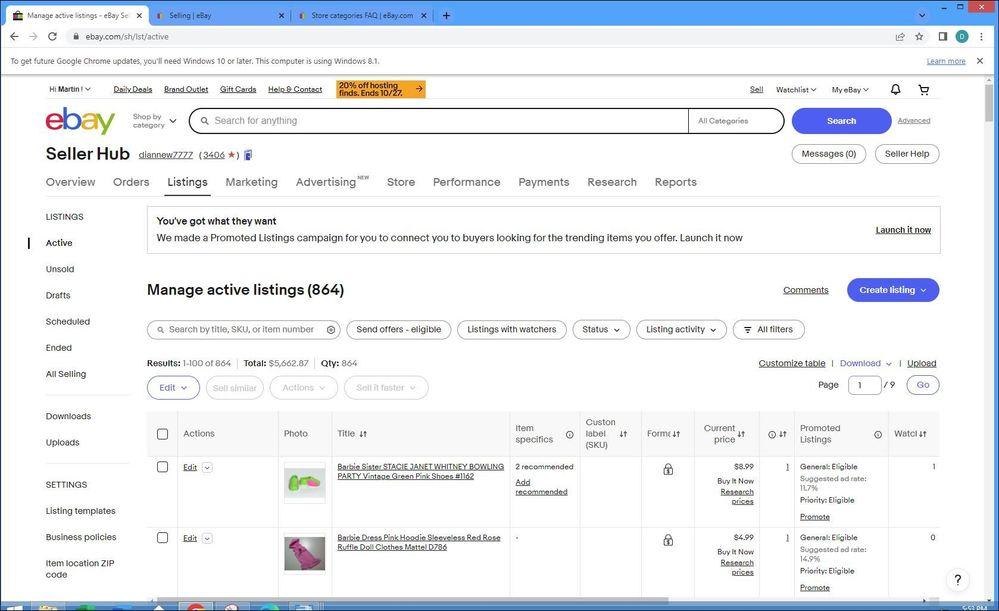The width and height of the screenshot is (999, 611).
Task: Switch to the Orders tab
Action: [131, 182]
